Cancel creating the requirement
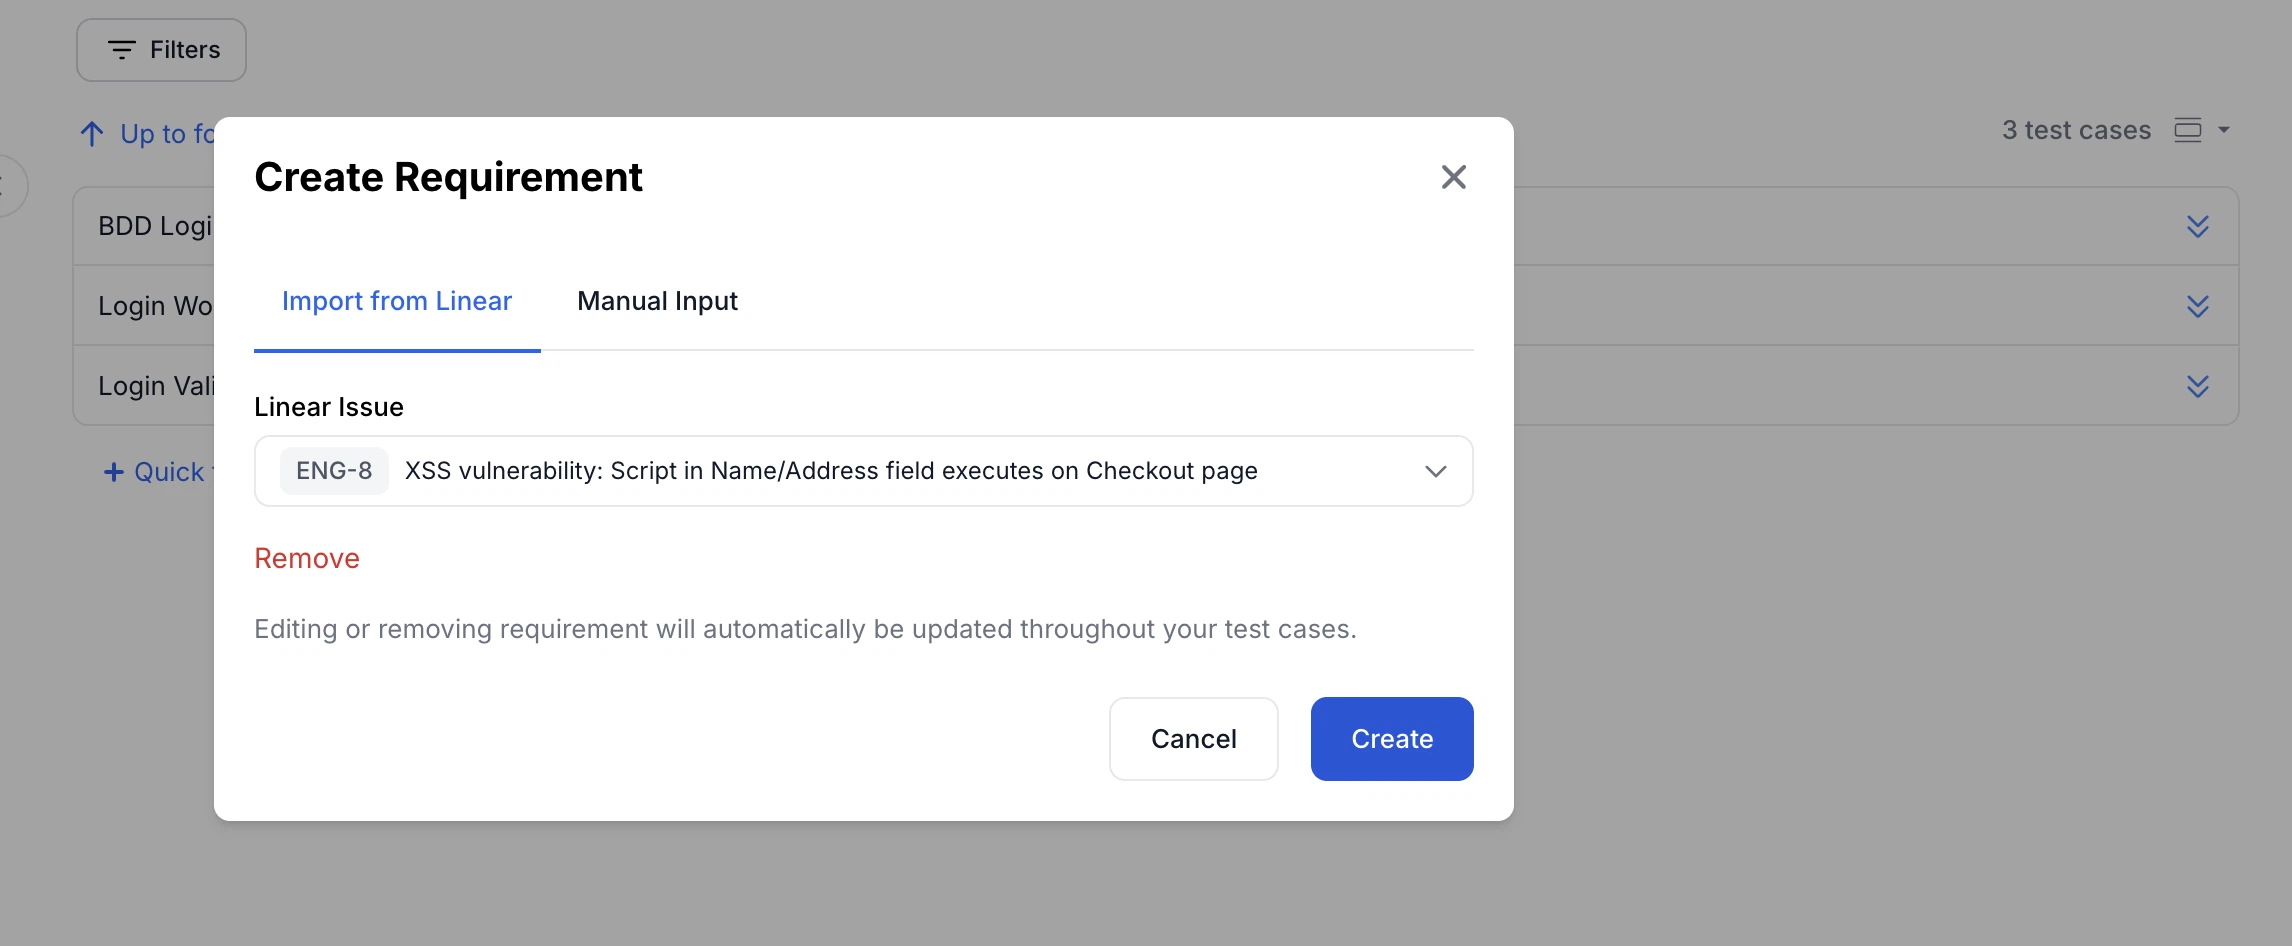 1193,739
